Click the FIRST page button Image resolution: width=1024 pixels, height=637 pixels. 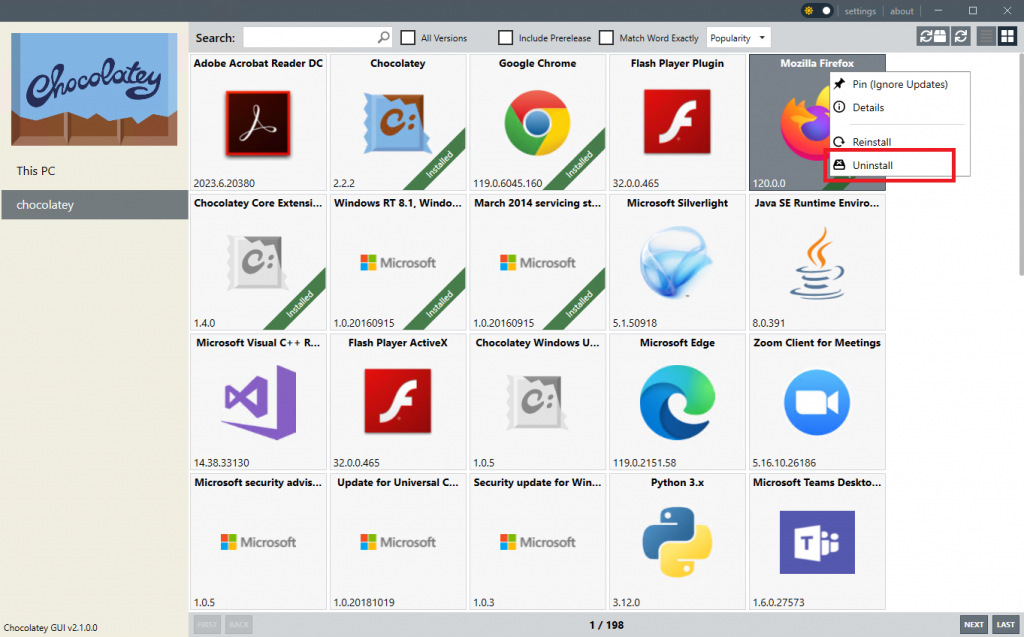point(207,625)
